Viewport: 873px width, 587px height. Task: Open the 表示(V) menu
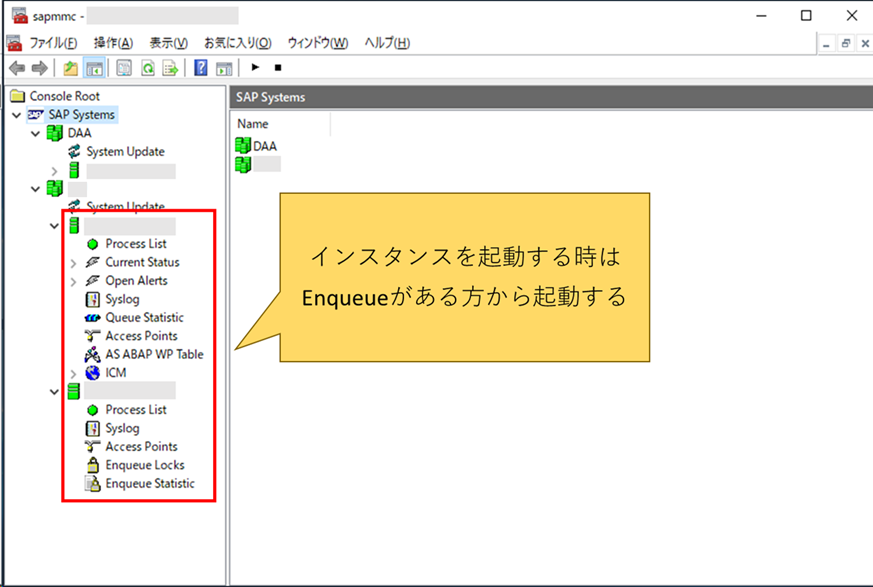click(x=168, y=43)
